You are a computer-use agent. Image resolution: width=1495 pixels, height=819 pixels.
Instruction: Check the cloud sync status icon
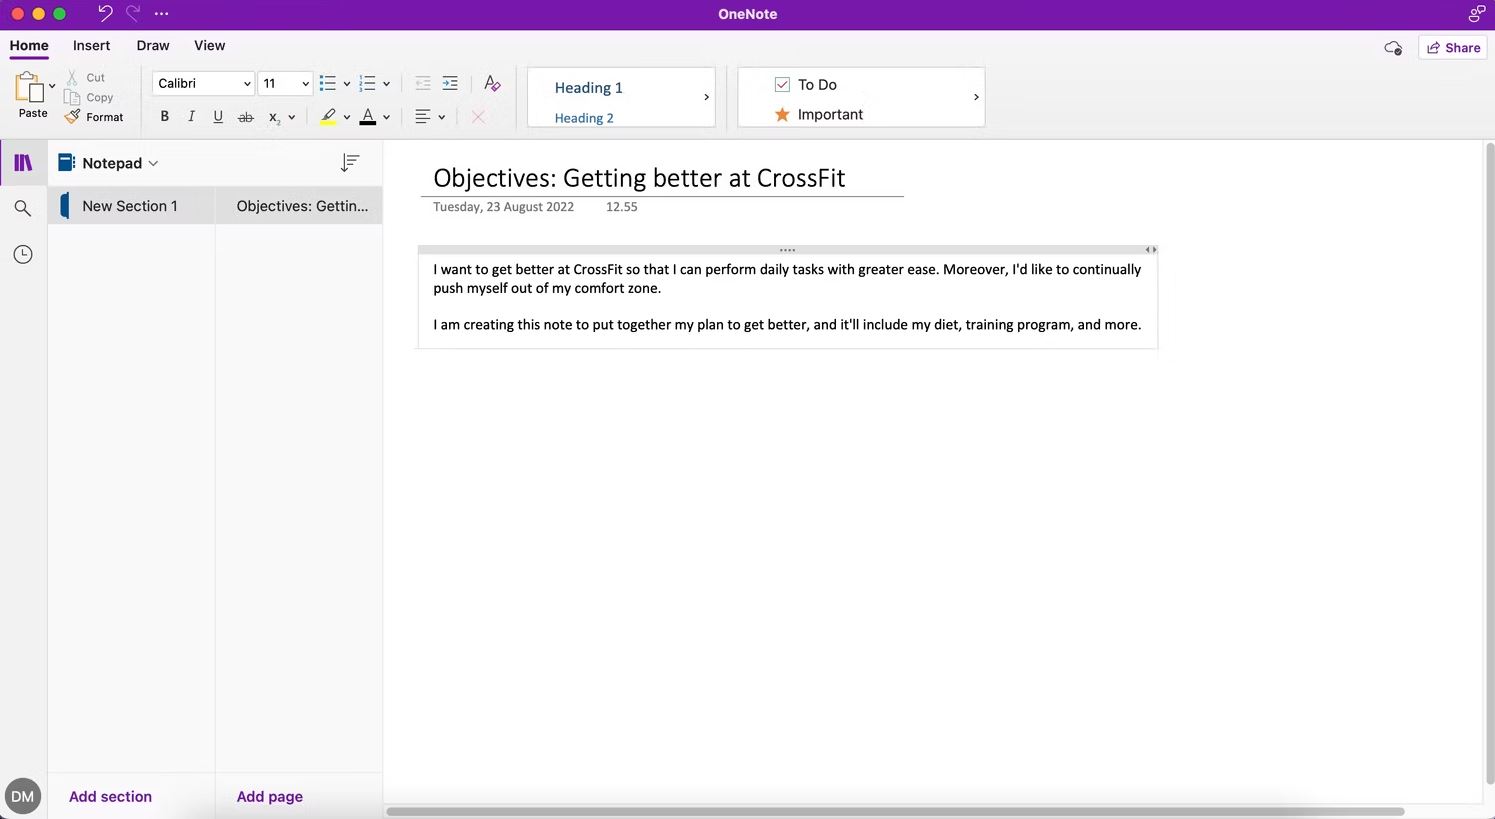click(1392, 47)
